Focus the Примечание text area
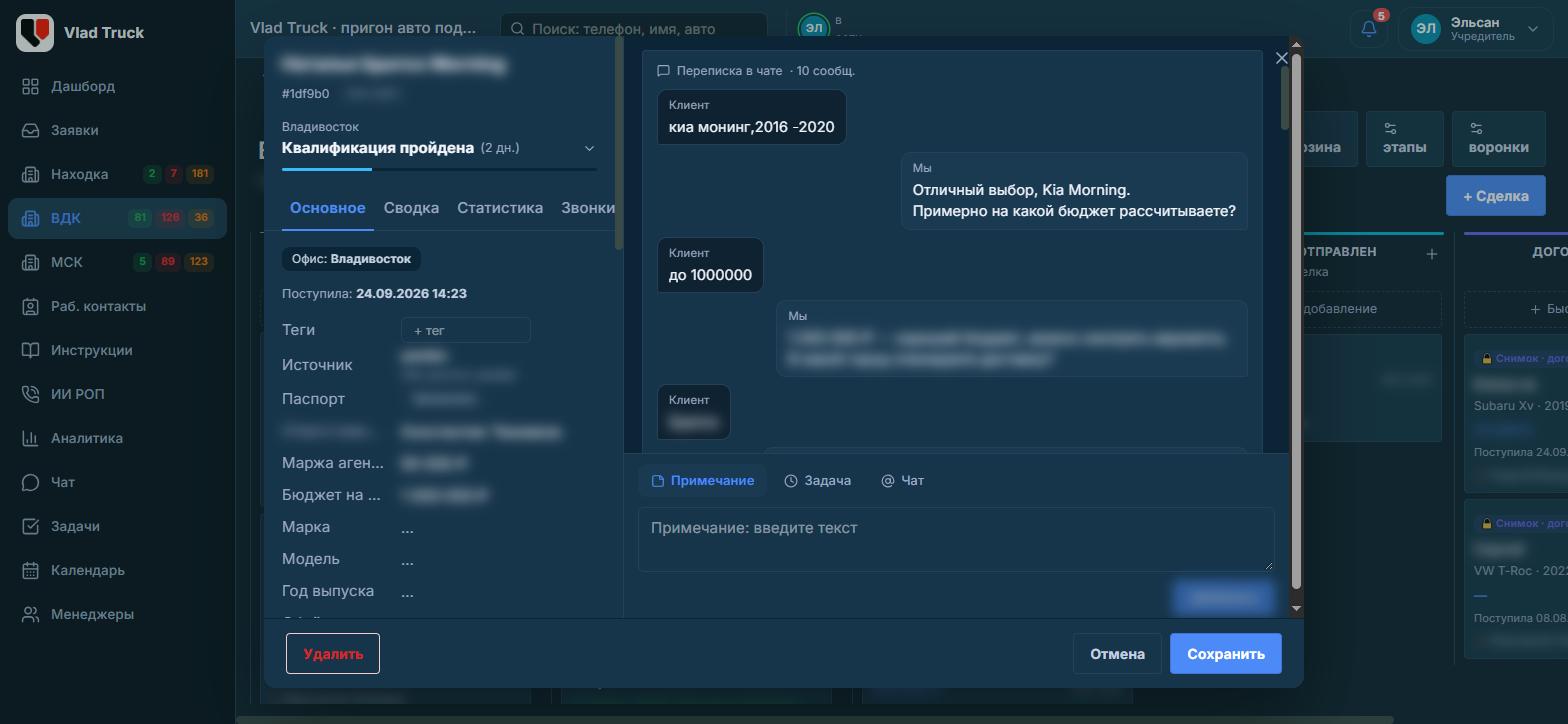 956,540
